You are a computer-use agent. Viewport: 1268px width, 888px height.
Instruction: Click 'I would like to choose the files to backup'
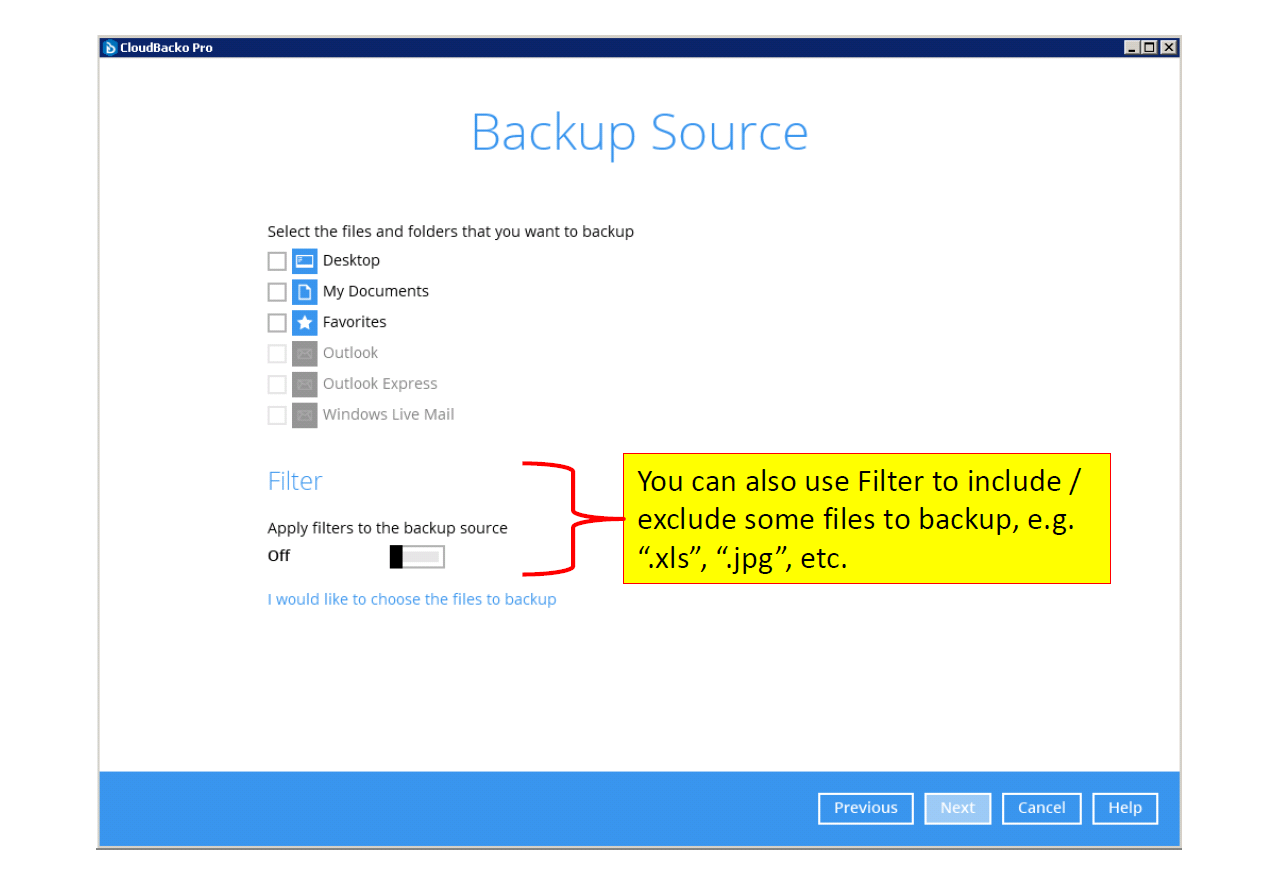click(x=412, y=599)
